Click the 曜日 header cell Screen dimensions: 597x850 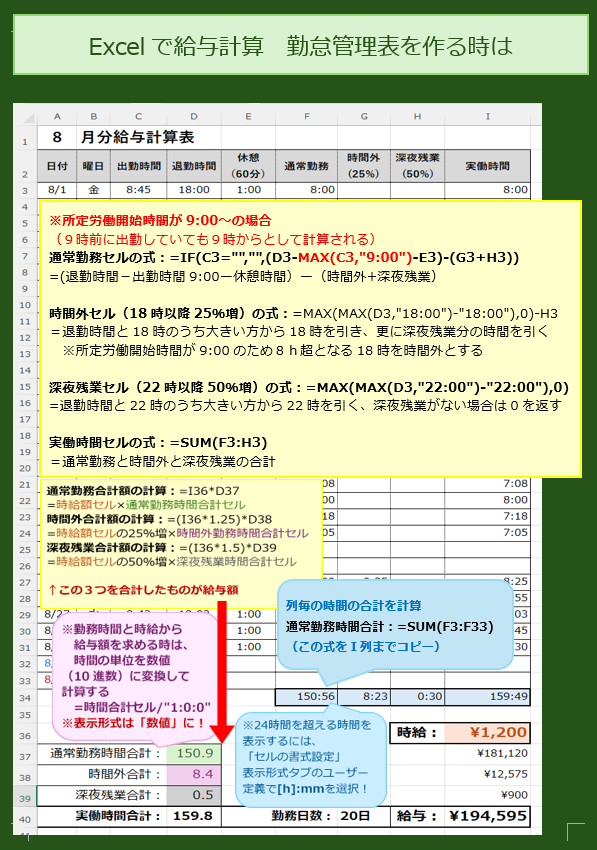point(94,166)
